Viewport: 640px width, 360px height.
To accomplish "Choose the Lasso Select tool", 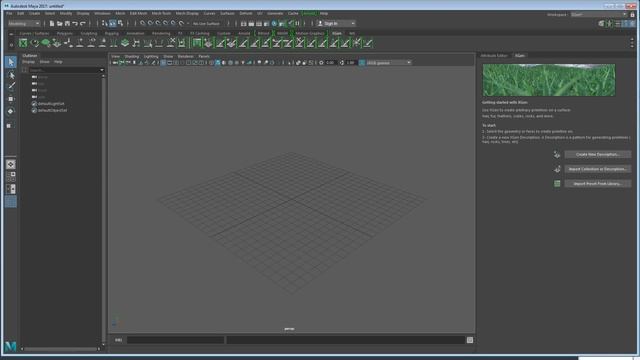I will (x=11, y=76).
